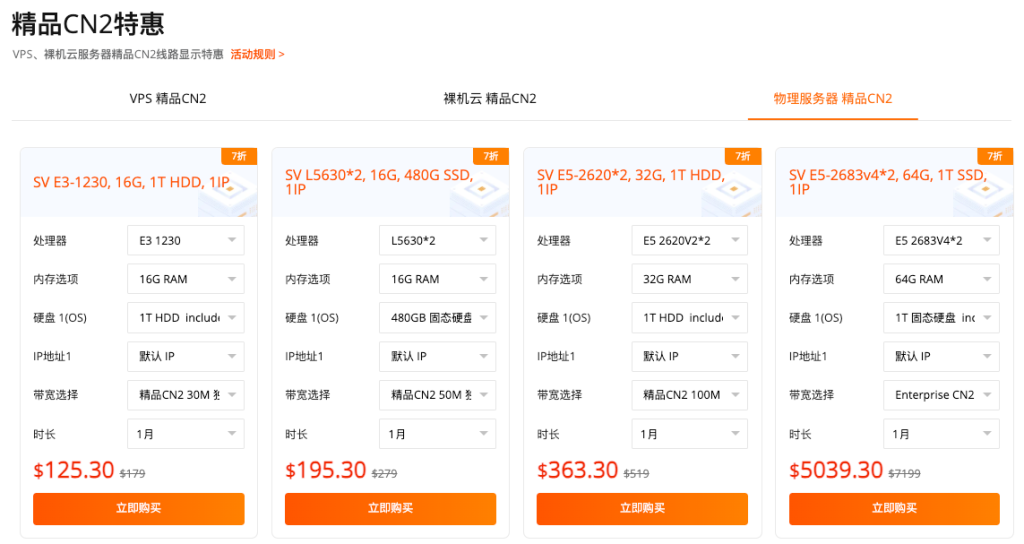Click the SV L5630*2, 16G, 480G SSD title
Screen dimensions: 1024x544
point(379,182)
